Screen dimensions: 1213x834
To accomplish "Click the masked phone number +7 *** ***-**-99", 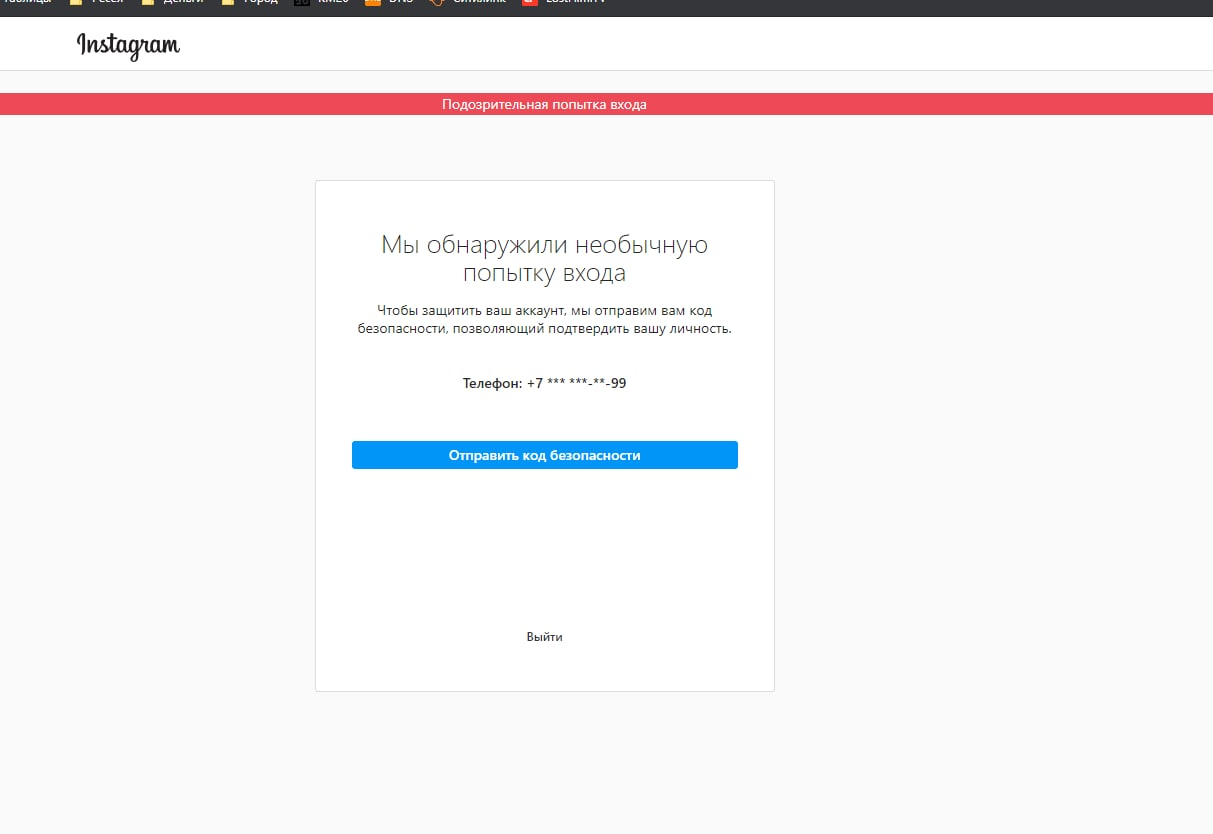I will (x=577, y=383).
